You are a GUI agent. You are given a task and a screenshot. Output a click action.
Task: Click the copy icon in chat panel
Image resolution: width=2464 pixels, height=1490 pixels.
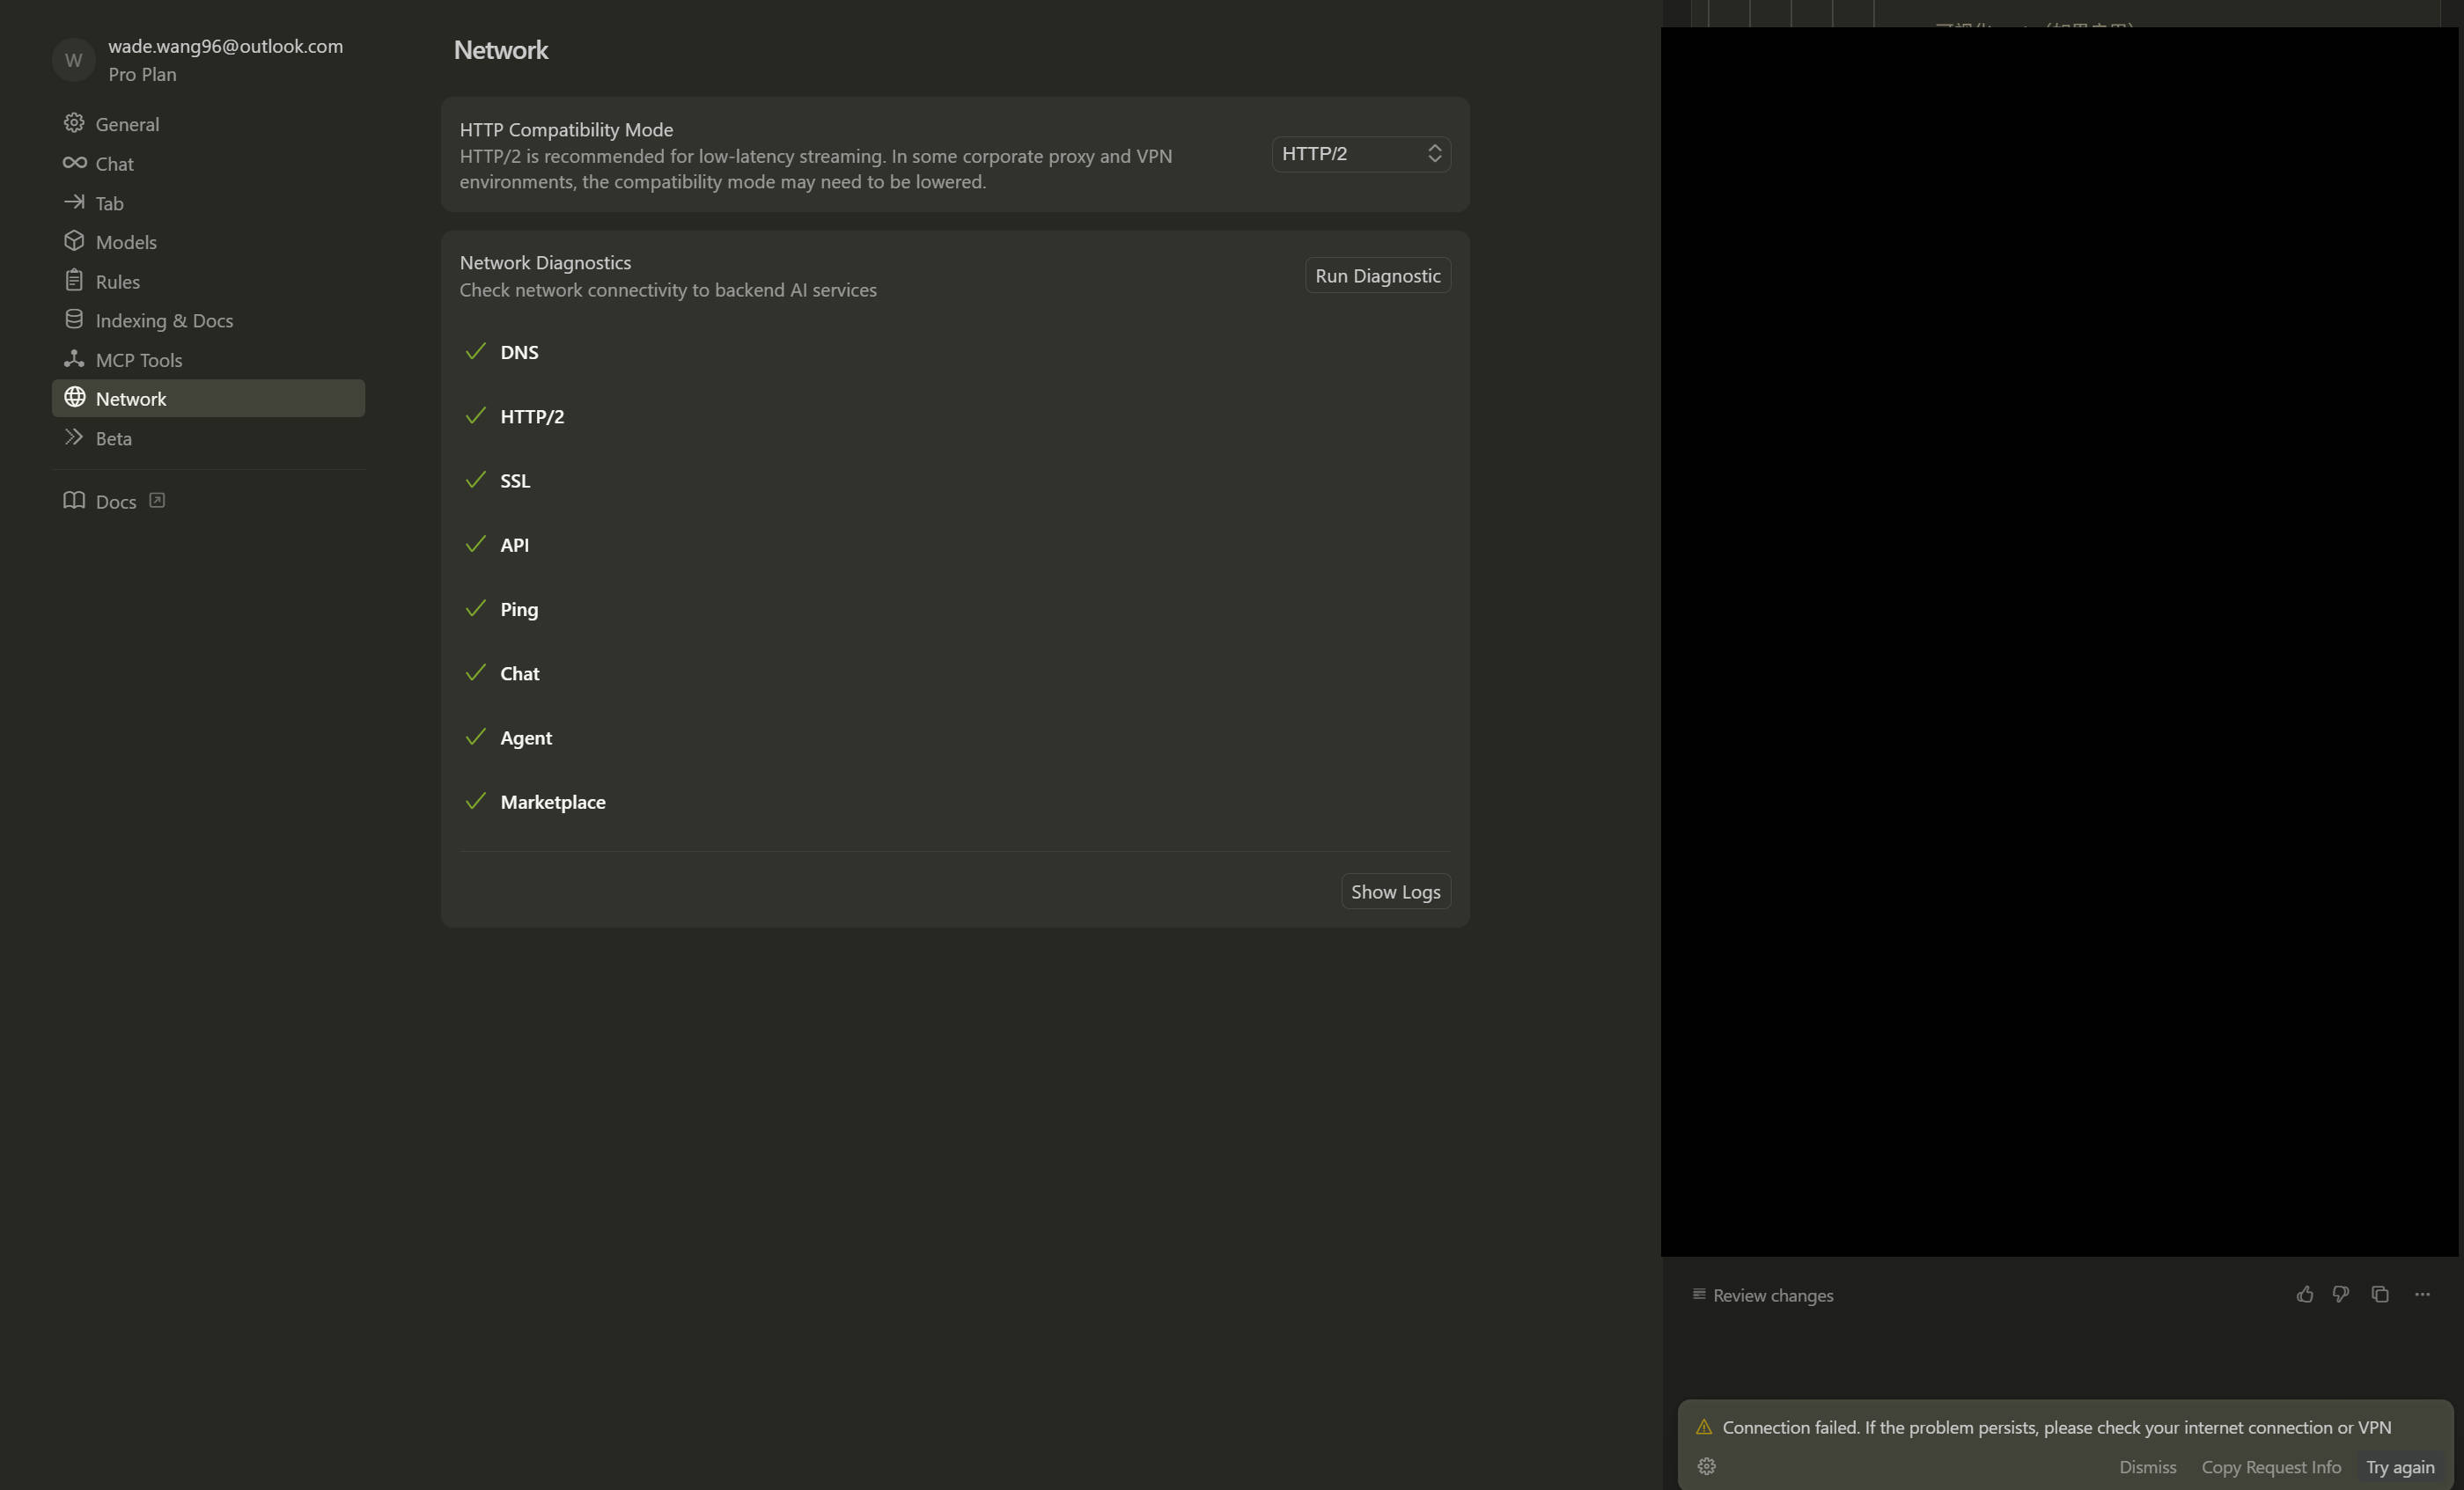(2380, 1294)
